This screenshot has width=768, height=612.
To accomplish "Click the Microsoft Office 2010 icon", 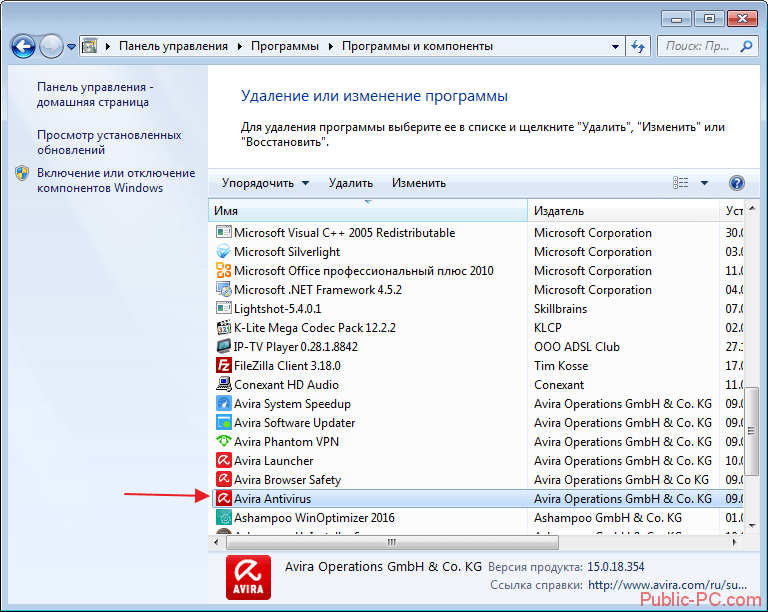I will [224, 270].
